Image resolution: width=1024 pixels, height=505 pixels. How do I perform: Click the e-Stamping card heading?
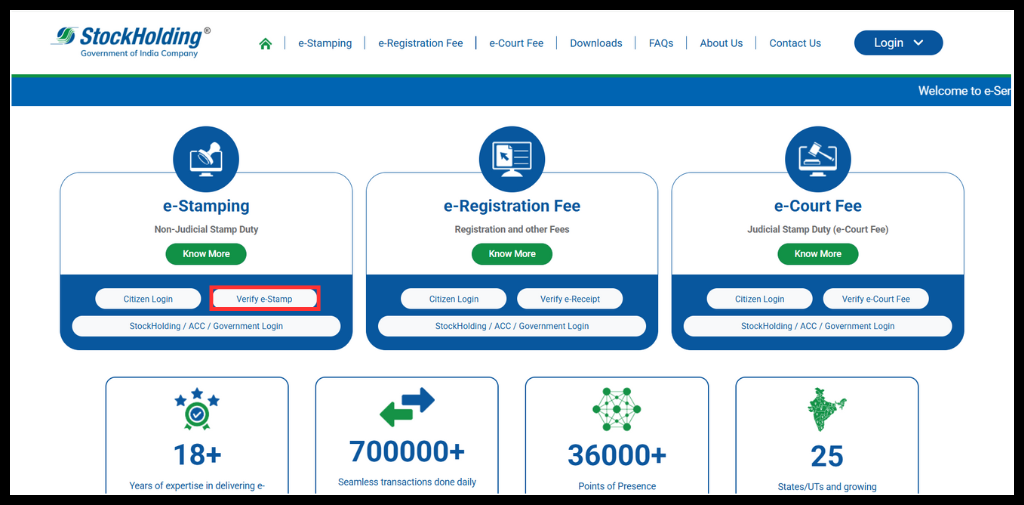pyautogui.click(x=206, y=206)
